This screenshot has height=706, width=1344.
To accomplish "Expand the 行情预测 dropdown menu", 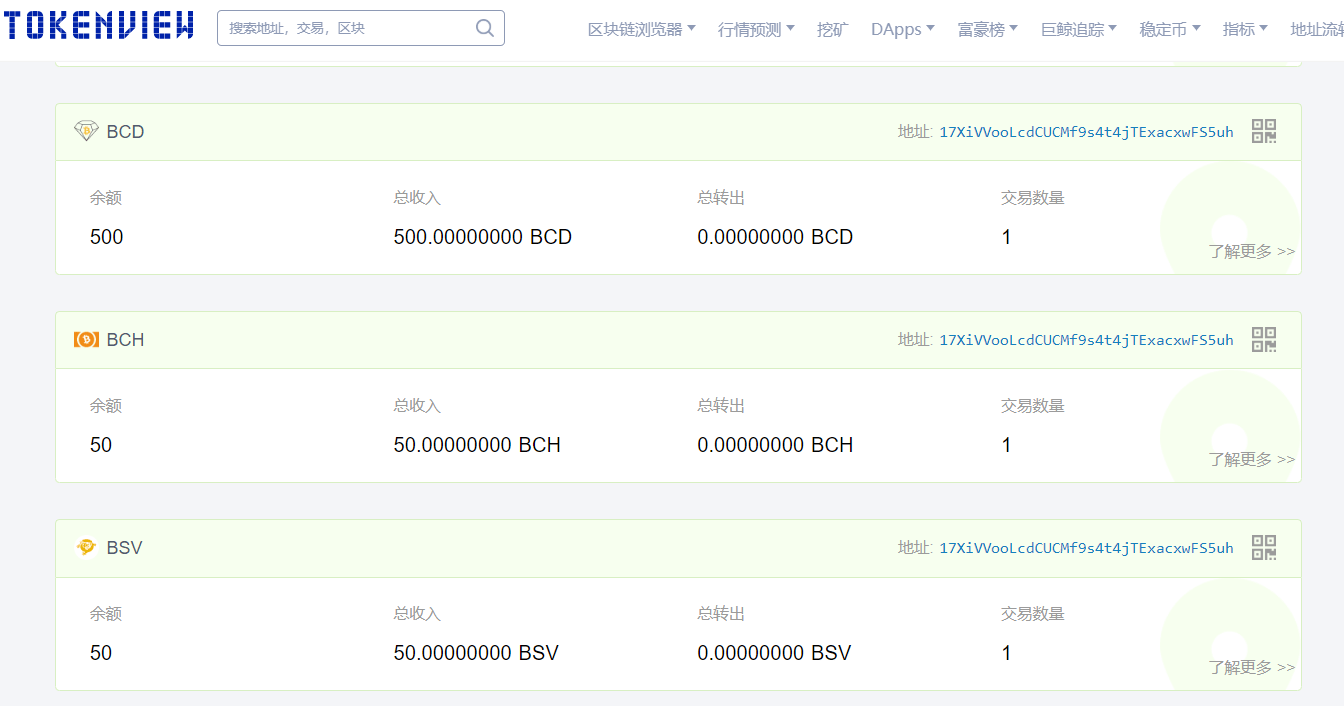I will coord(756,30).
